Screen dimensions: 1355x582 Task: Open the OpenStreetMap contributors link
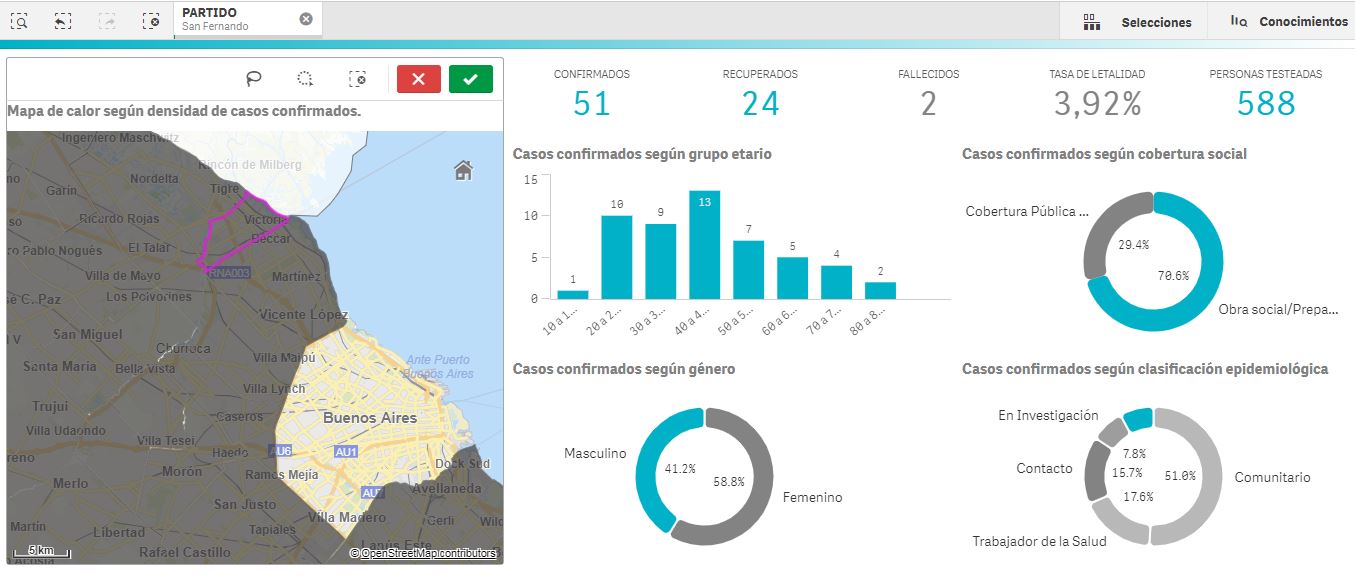427,553
